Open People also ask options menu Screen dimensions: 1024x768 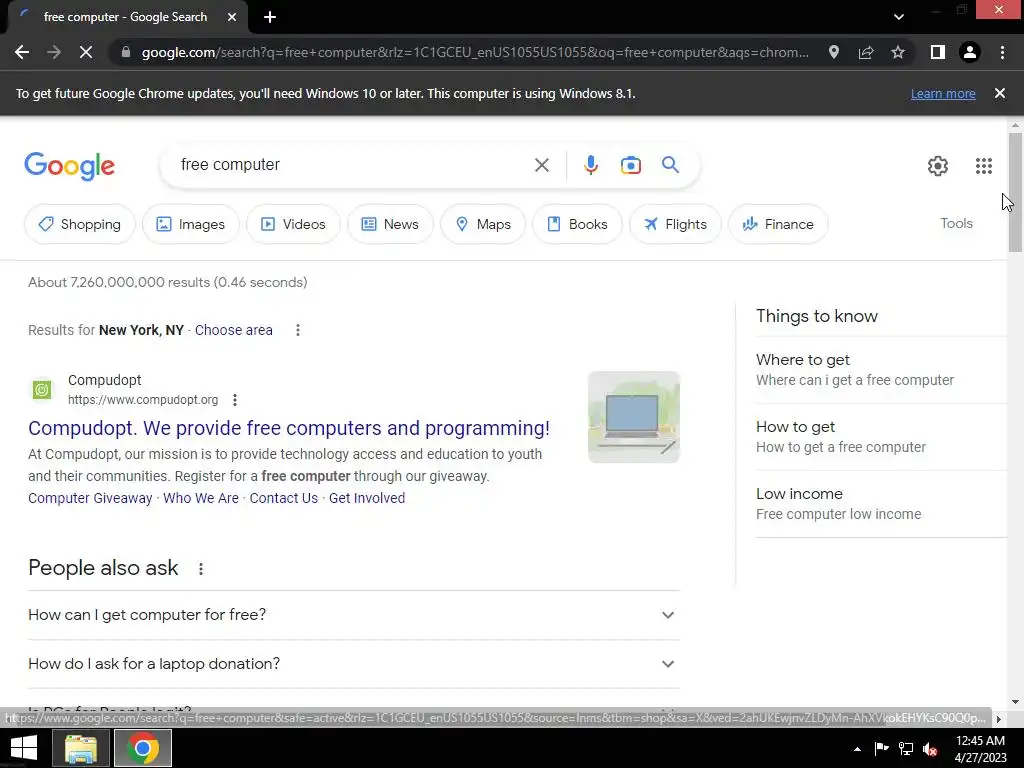click(201, 569)
